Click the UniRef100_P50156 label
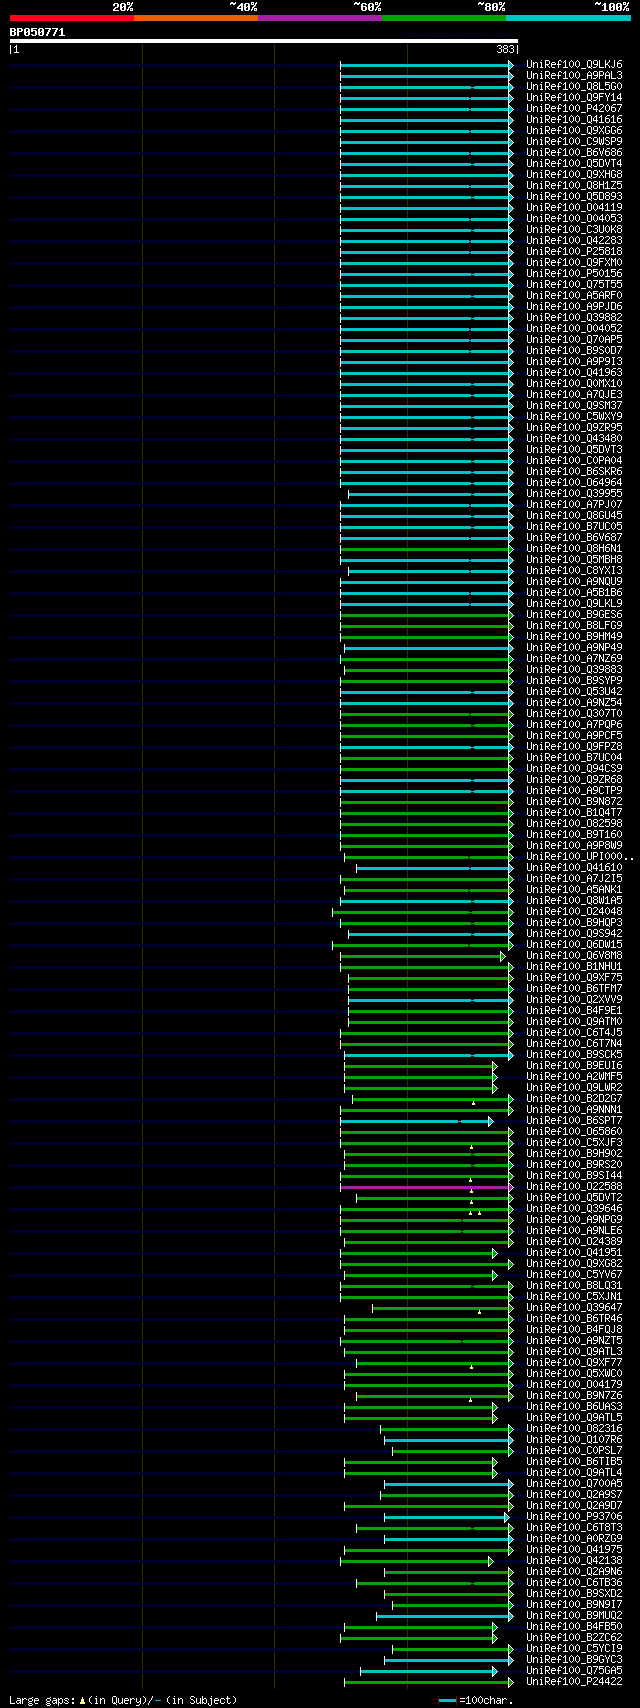The image size is (640, 1708). click(574, 274)
